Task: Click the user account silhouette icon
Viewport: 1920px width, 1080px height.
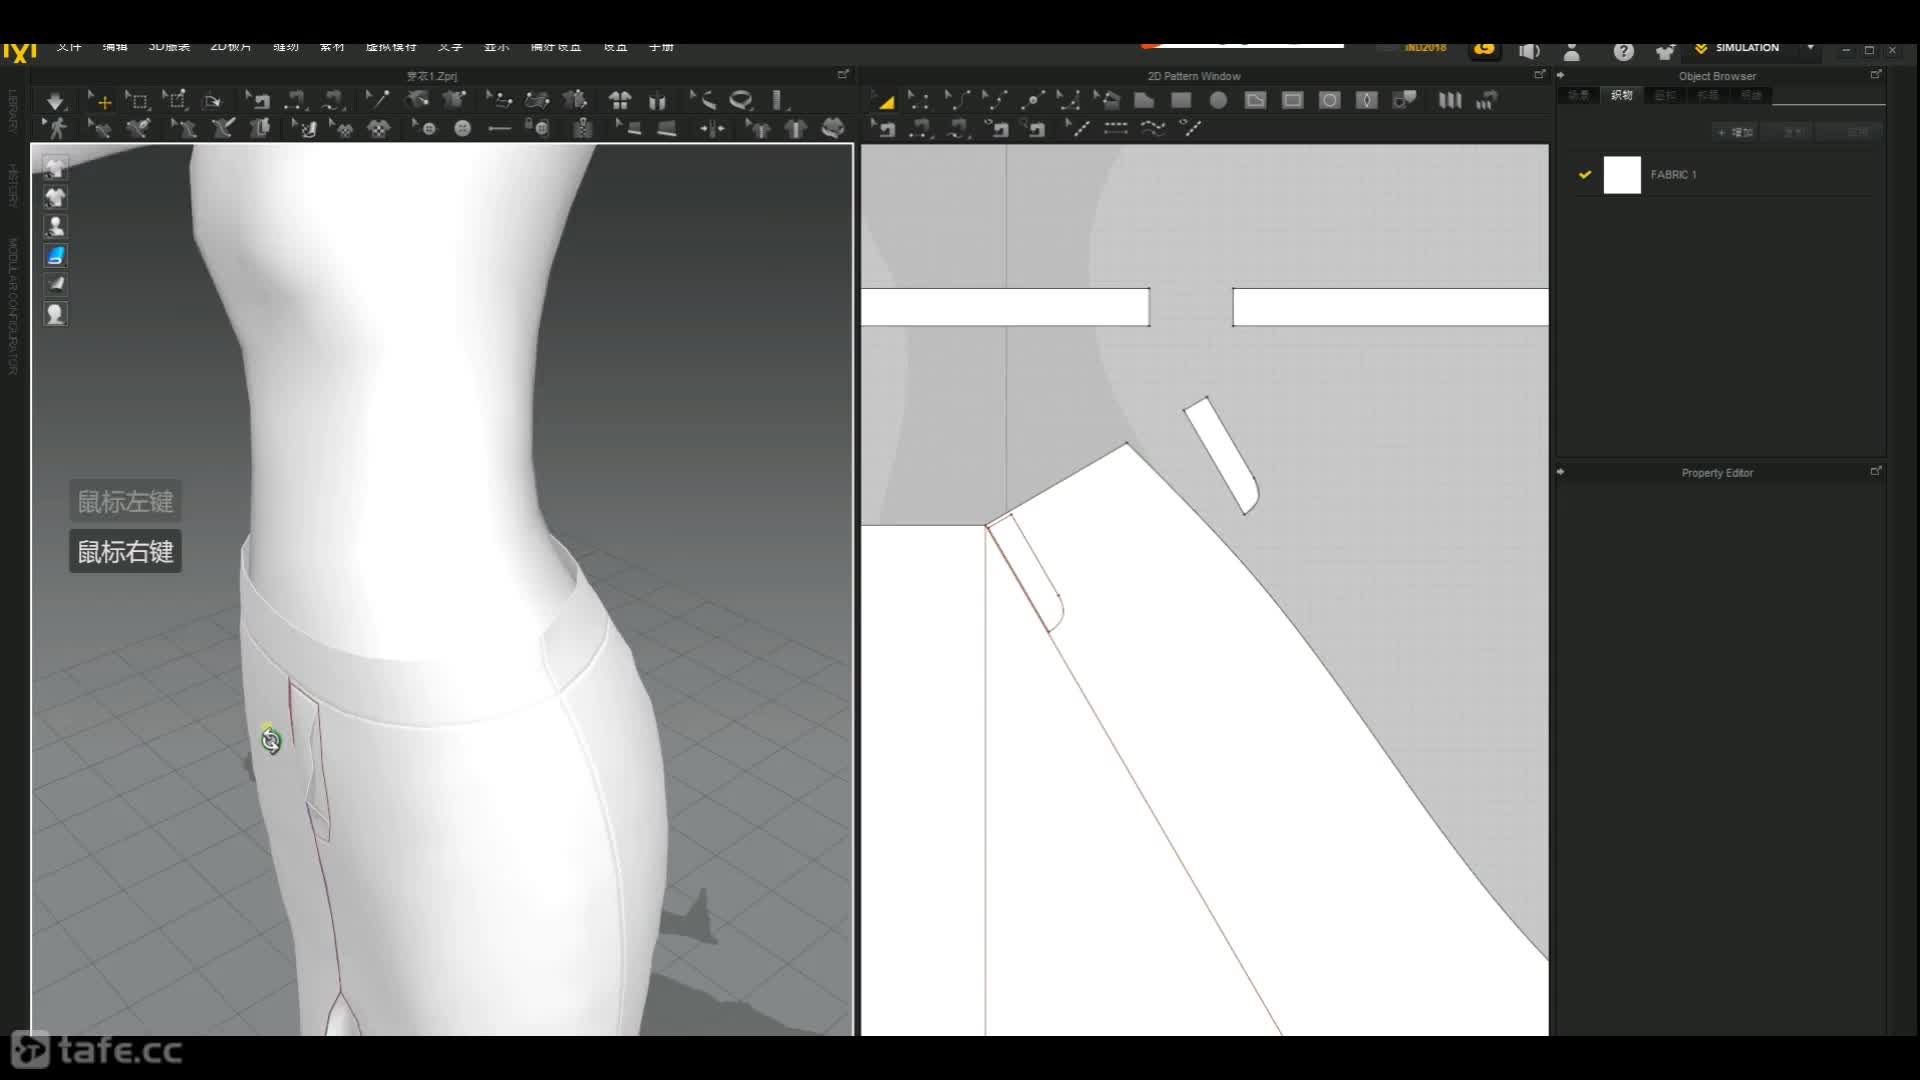Action: pyautogui.click(x=1571, y=51)
